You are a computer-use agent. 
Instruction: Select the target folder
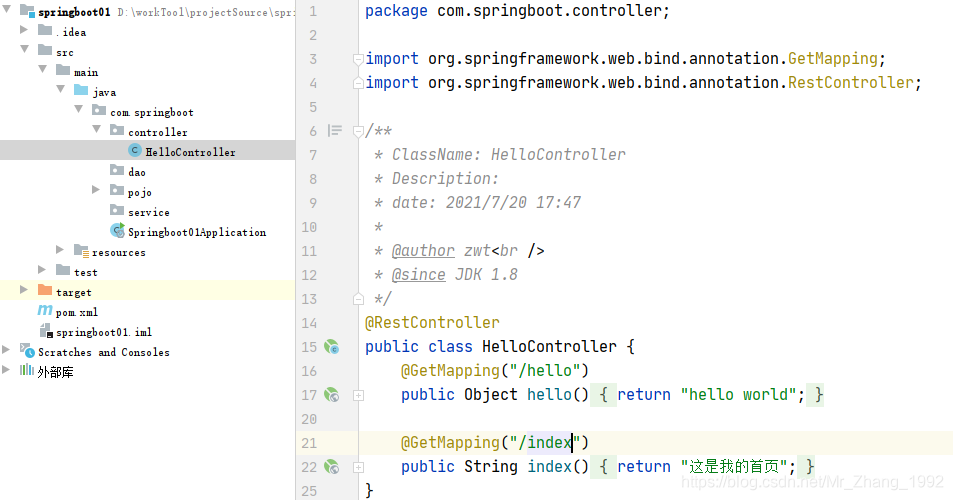coord(74,292)
